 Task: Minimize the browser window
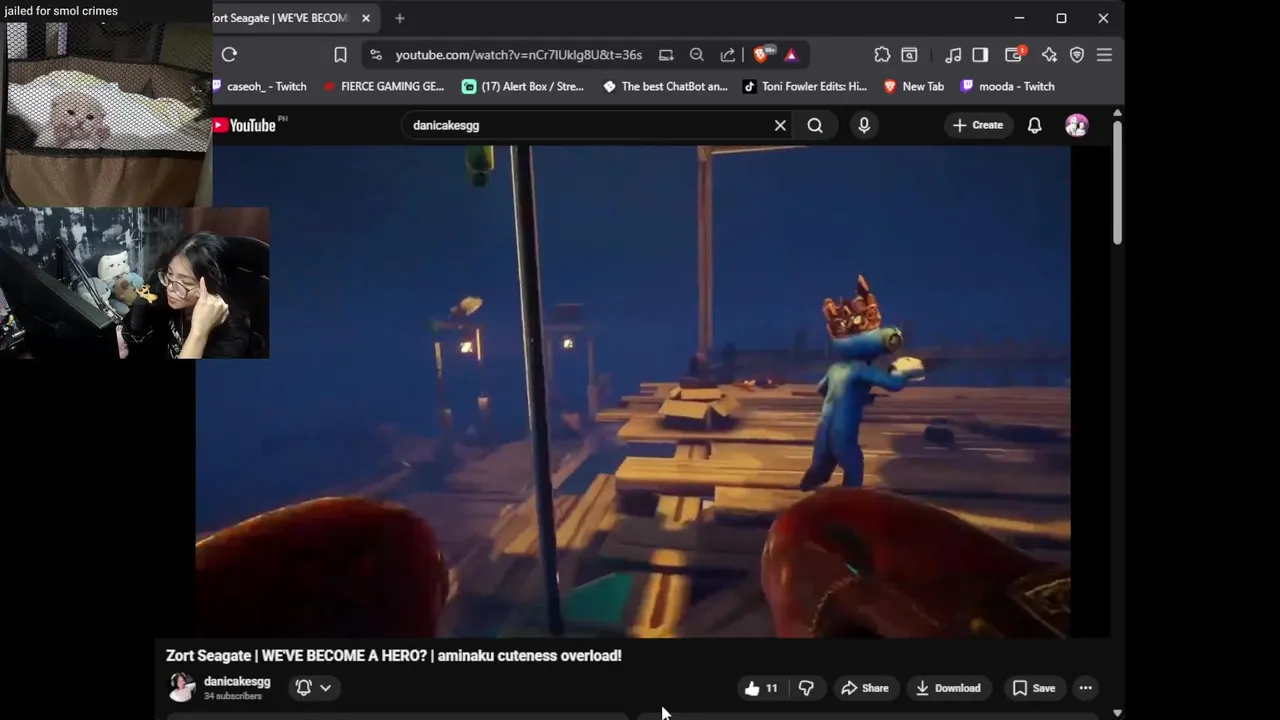coord(1019,18)
